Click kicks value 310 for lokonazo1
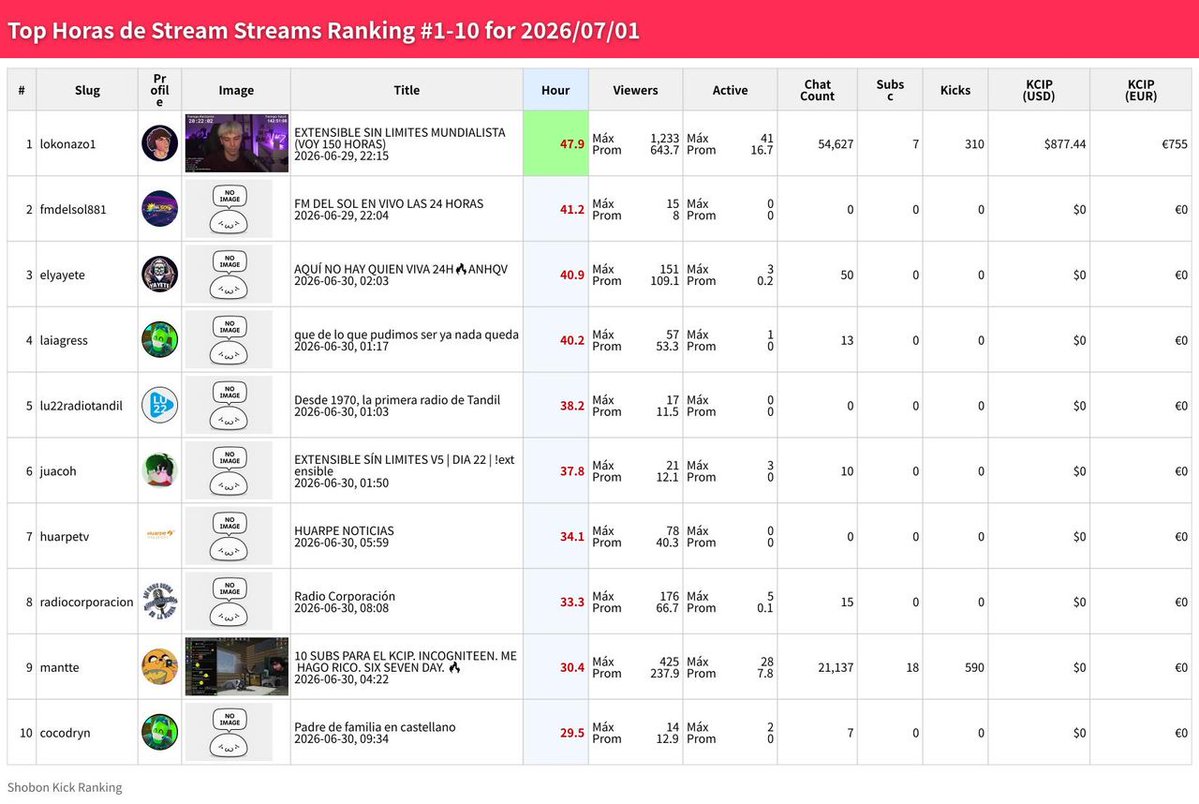The height and width of the screenshot is (804, 1199). point(974,144)
